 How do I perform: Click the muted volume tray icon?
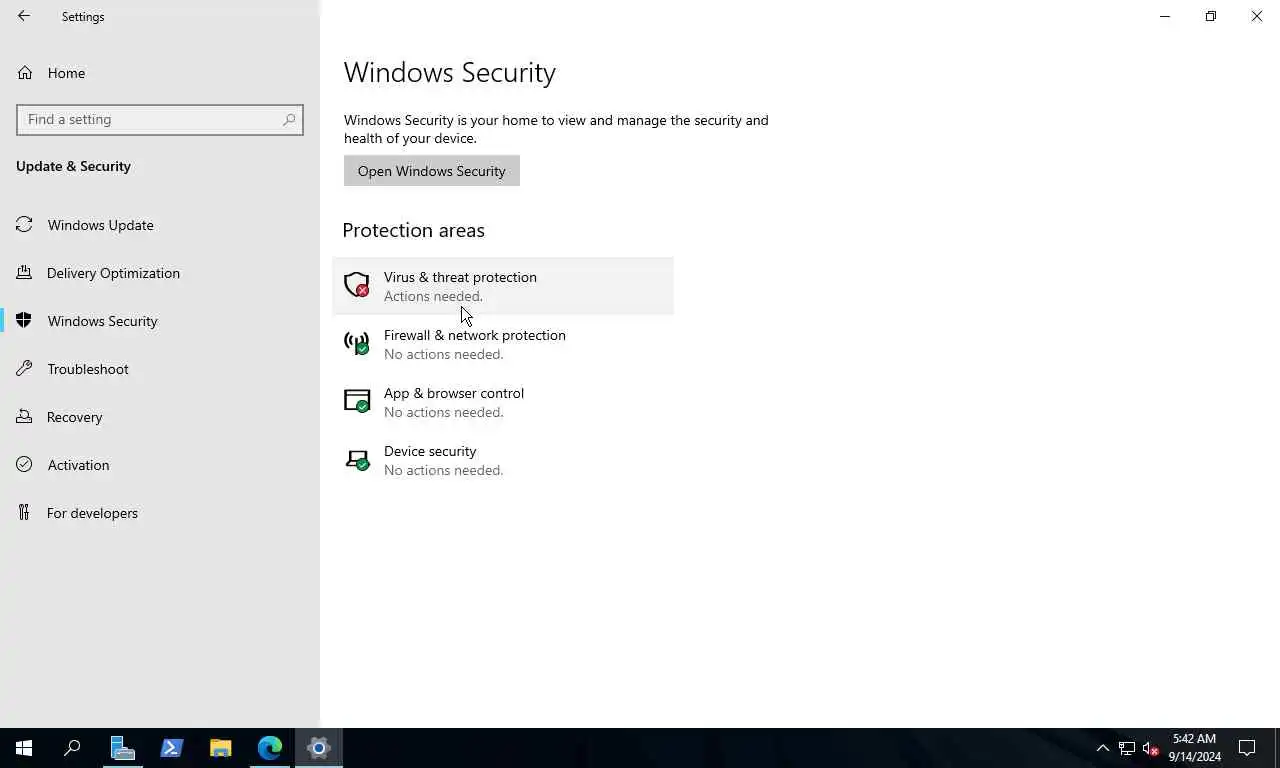coord(1151,748)
